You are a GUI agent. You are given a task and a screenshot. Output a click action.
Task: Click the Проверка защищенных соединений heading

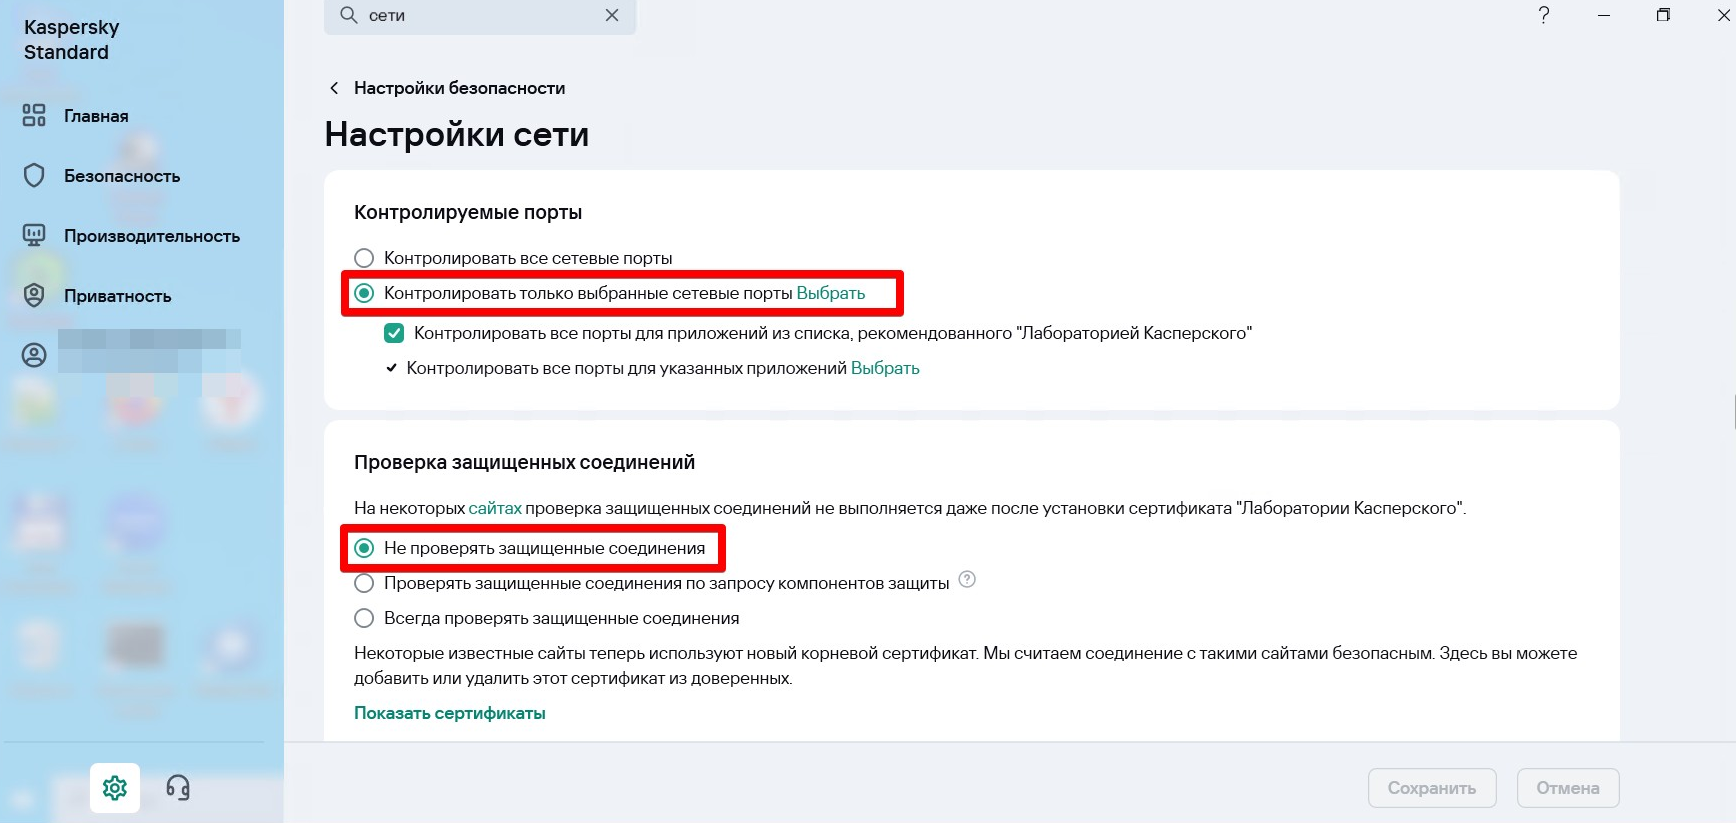click(525, 462)
